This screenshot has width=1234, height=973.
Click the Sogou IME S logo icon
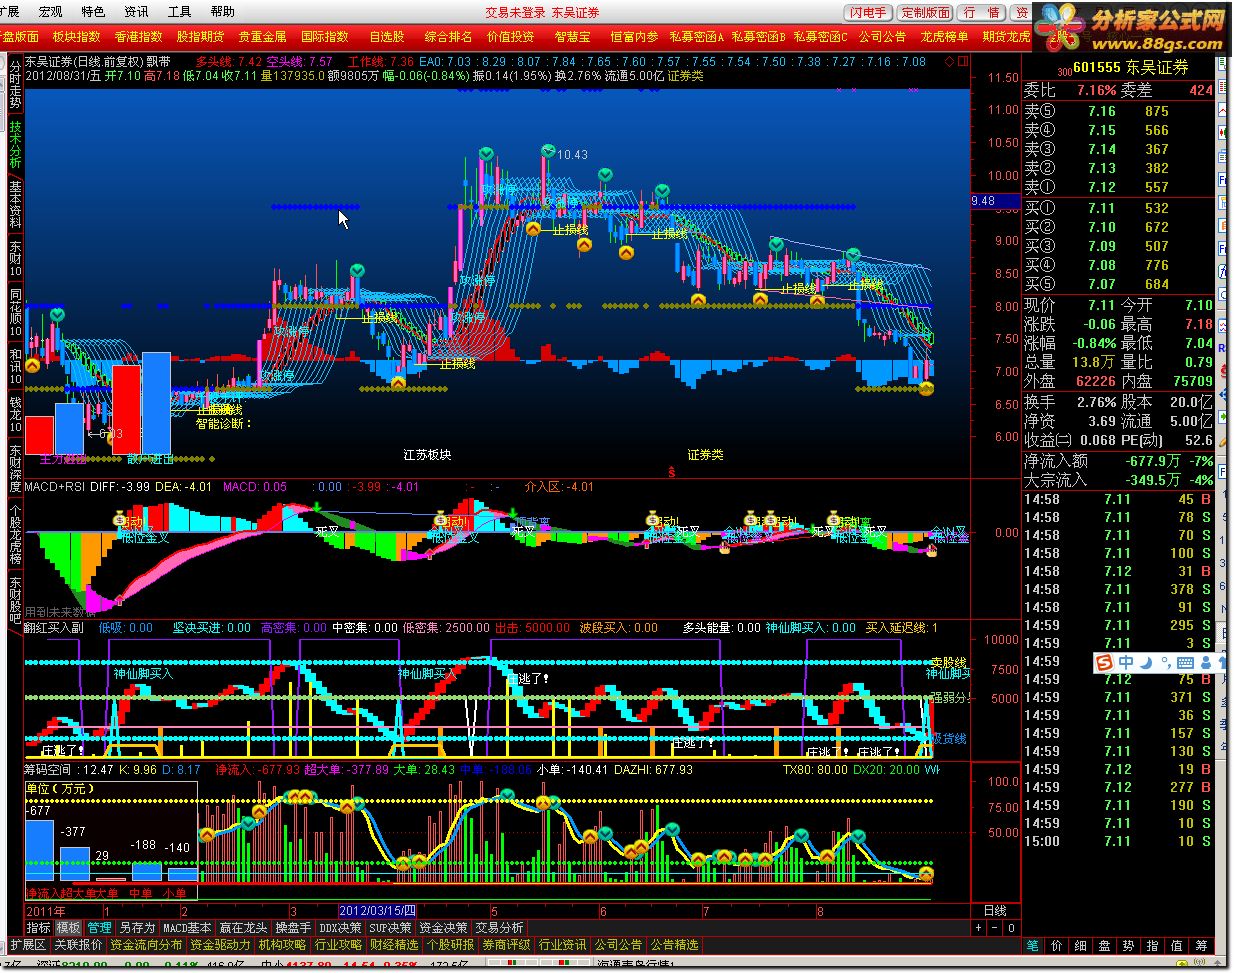(x=1105, y=662)
